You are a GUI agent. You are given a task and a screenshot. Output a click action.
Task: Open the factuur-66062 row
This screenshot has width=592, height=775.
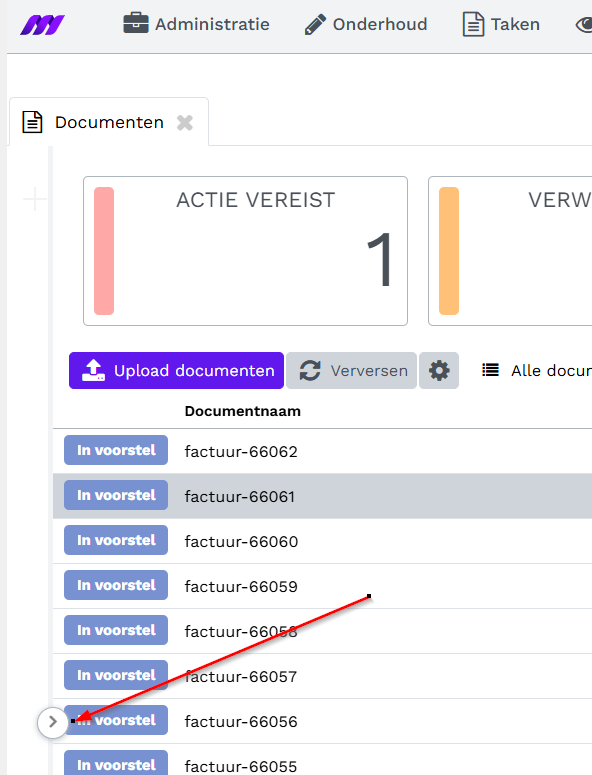[322, 451]
